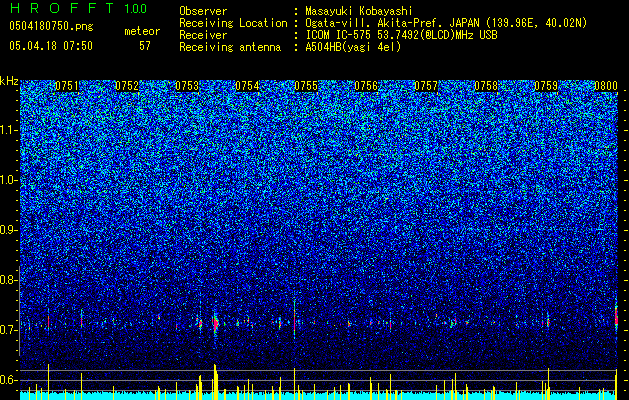
Task: Click the 1.0 frequency axis label
Action: click(8, 180)
